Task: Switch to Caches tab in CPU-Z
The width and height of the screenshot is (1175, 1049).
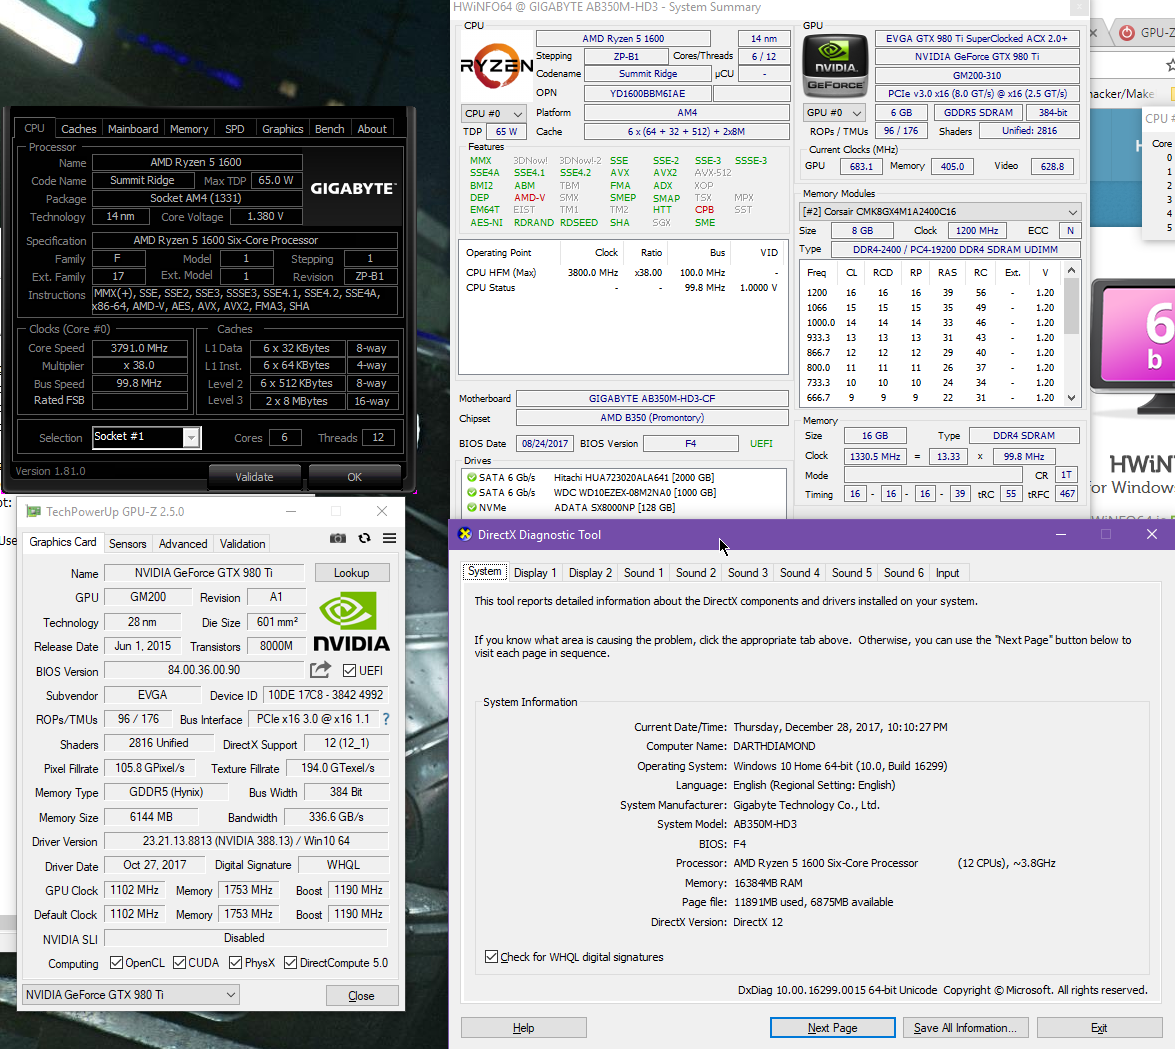Action: pyautogui.click(x=79, y=129)
